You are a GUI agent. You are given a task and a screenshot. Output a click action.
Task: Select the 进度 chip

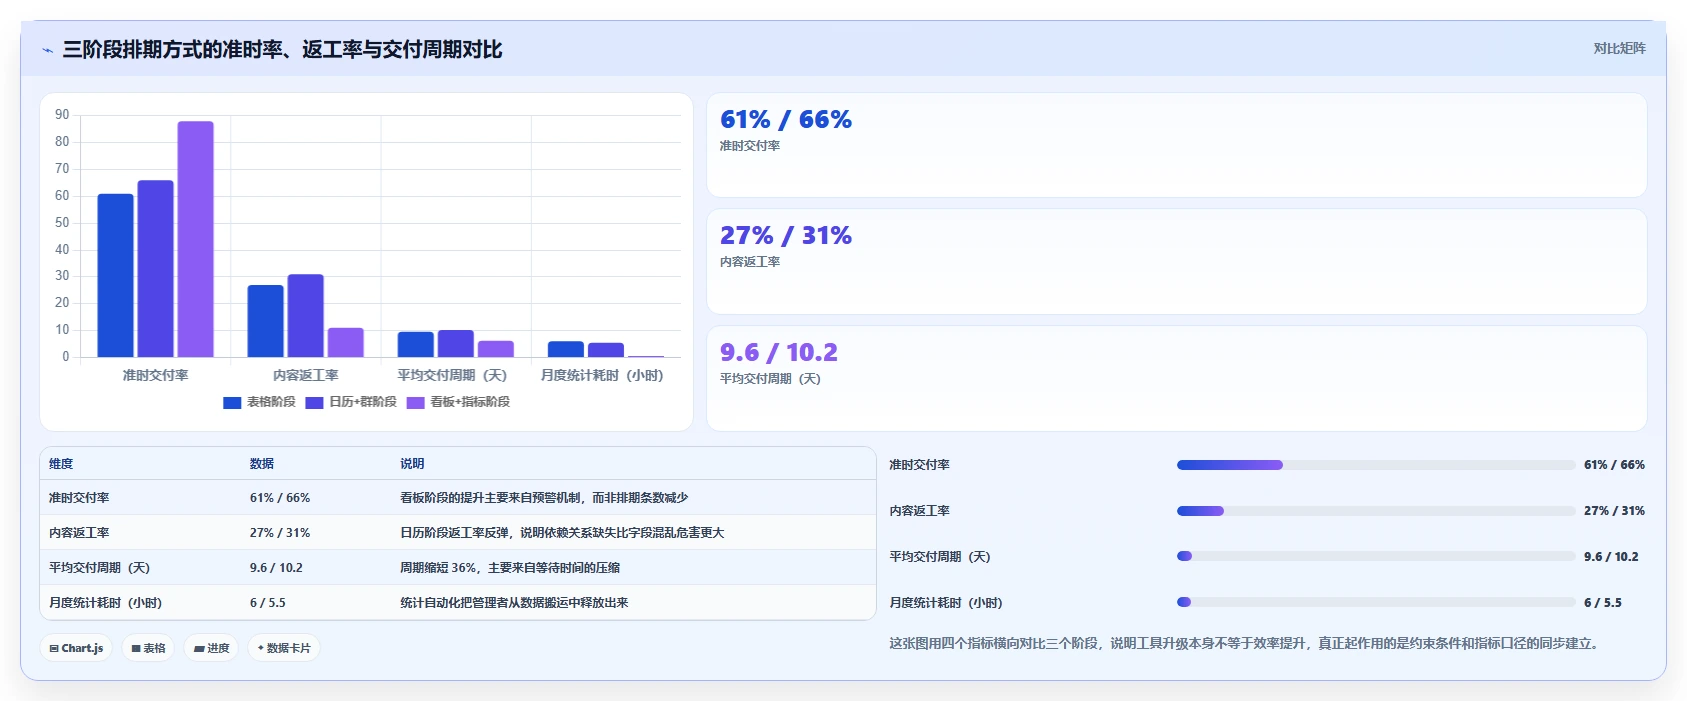click(x=211, y=648)
